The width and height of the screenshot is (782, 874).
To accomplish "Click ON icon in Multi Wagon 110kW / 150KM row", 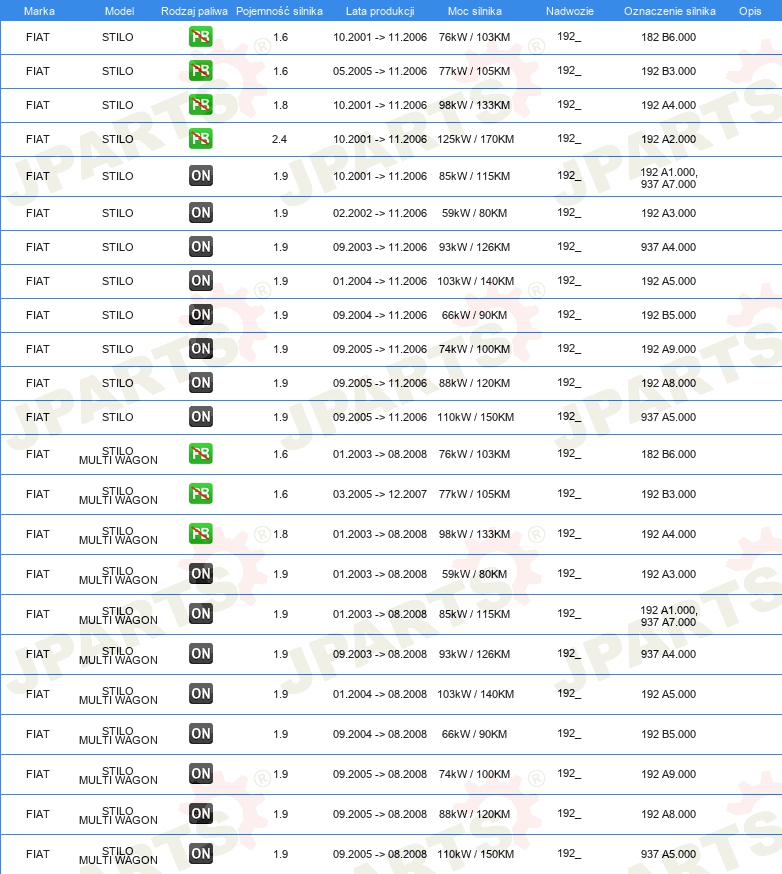I will (x=201, y=853).
